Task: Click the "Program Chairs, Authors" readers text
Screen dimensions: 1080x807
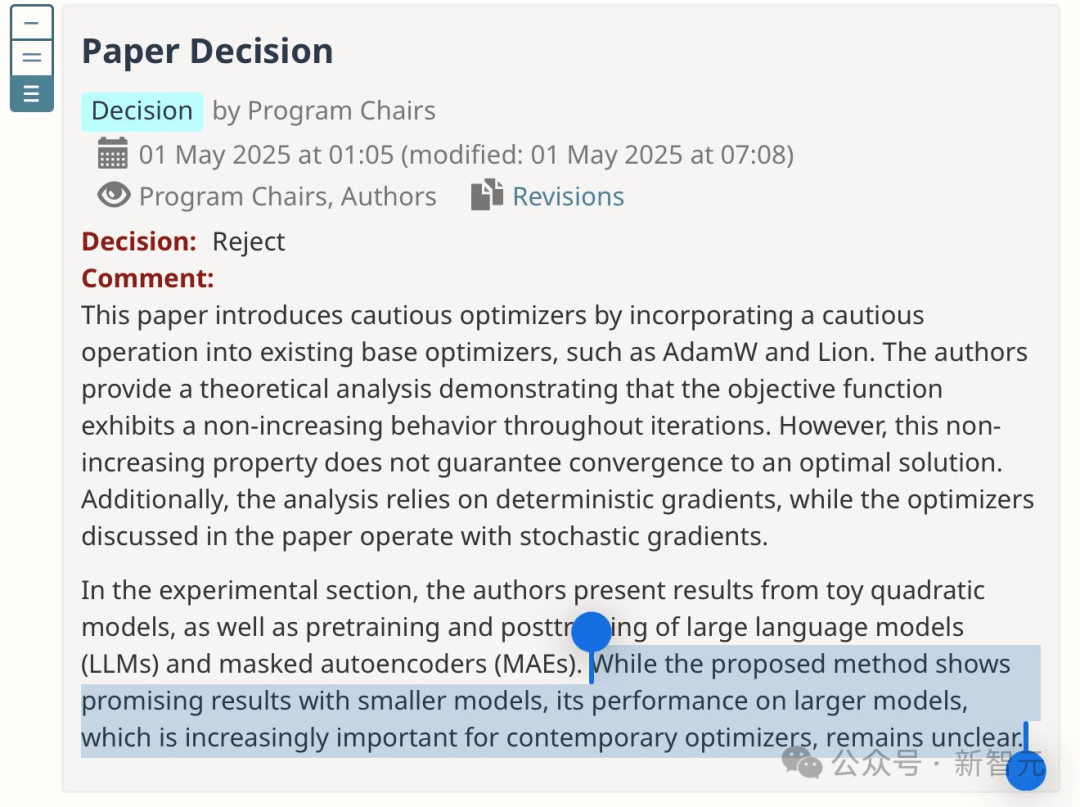Action: pyautogui.click(x=288, y=197)
